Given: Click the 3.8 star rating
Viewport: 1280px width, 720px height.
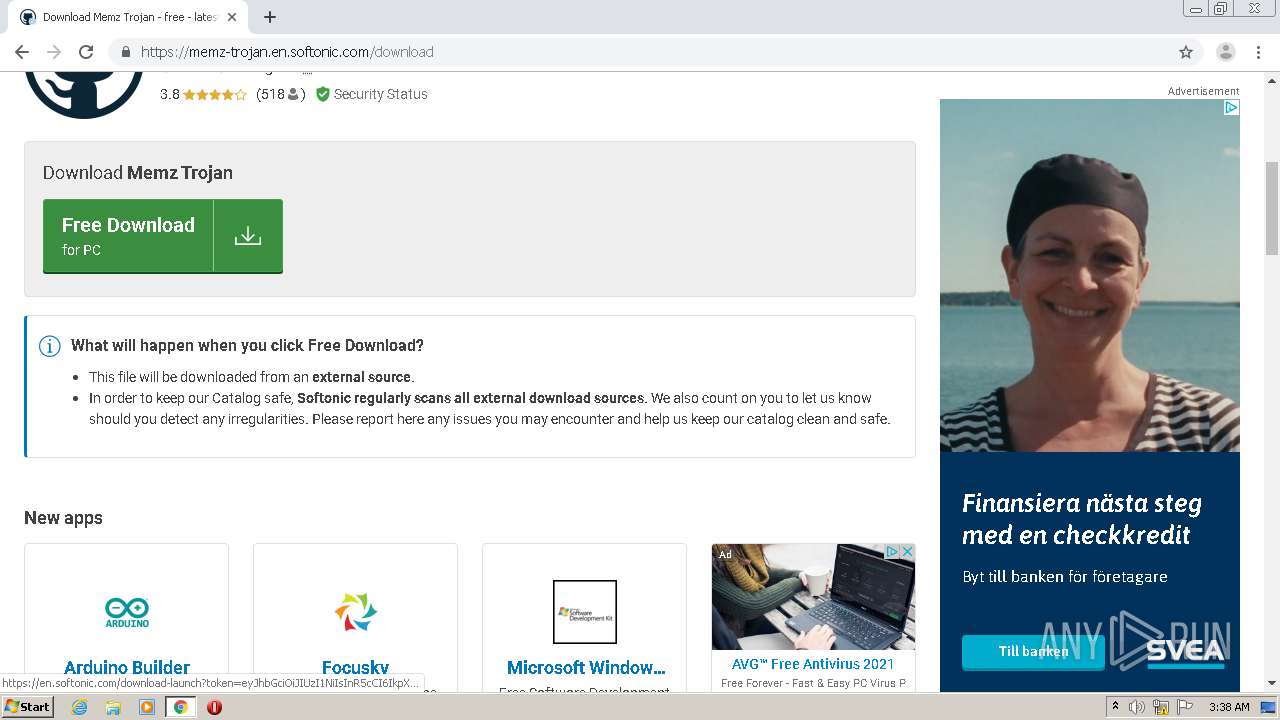Looking at the screenshot, I should click(x=203, y=94).
